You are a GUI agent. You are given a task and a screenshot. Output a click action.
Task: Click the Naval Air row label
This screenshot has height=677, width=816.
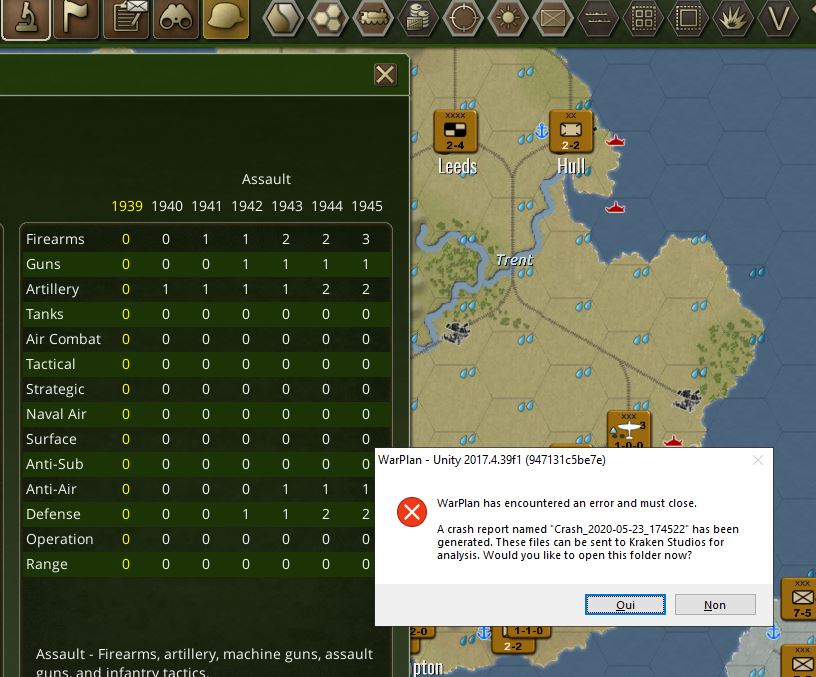(x=56, y=414)
